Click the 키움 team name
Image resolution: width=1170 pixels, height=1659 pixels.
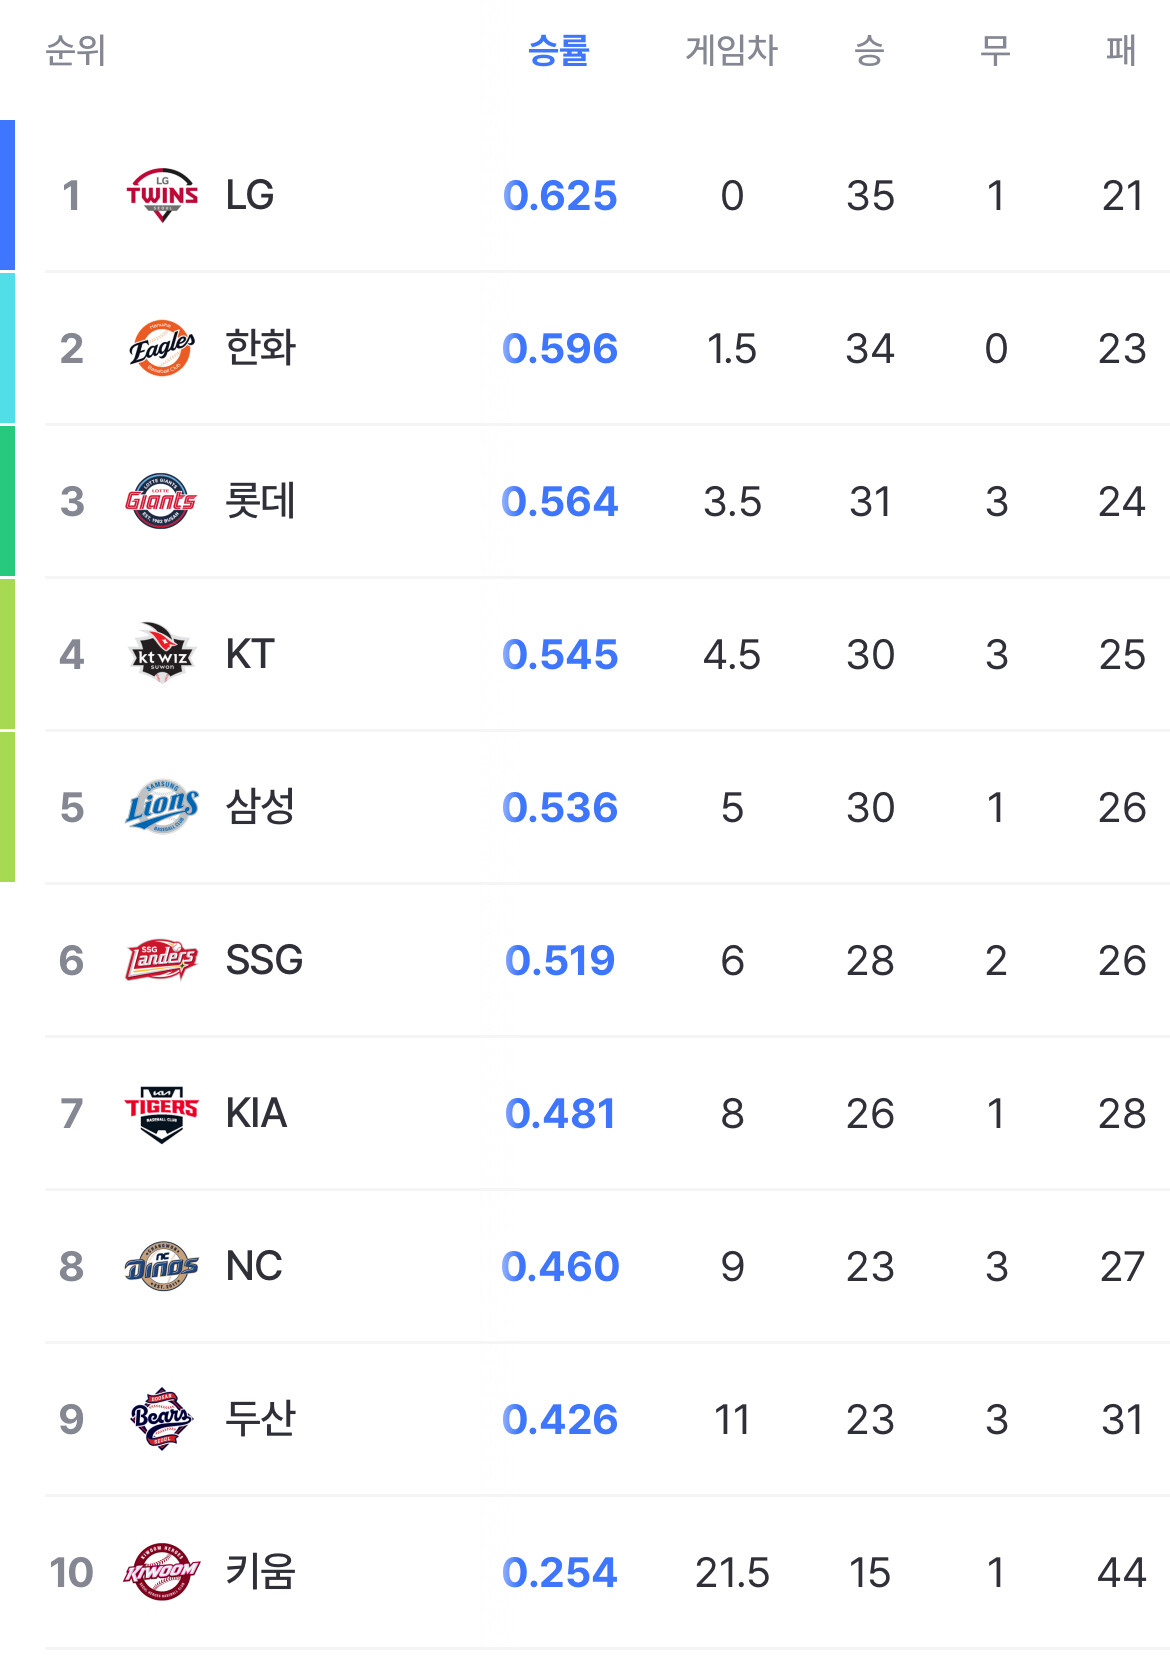[260, 1572]
